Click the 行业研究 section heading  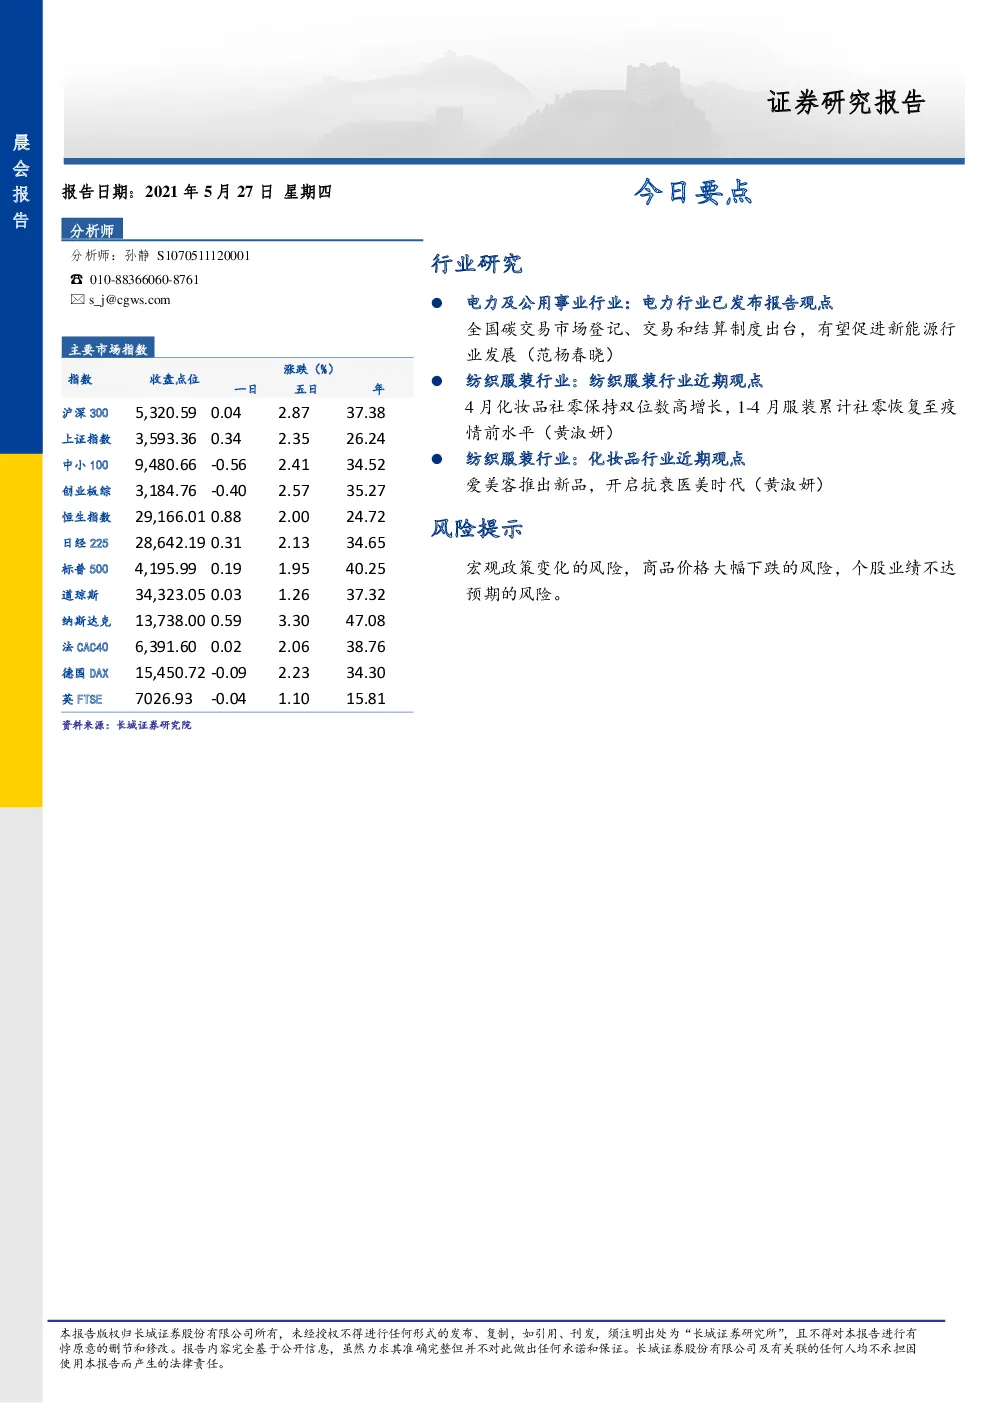[x=477, y=264]
